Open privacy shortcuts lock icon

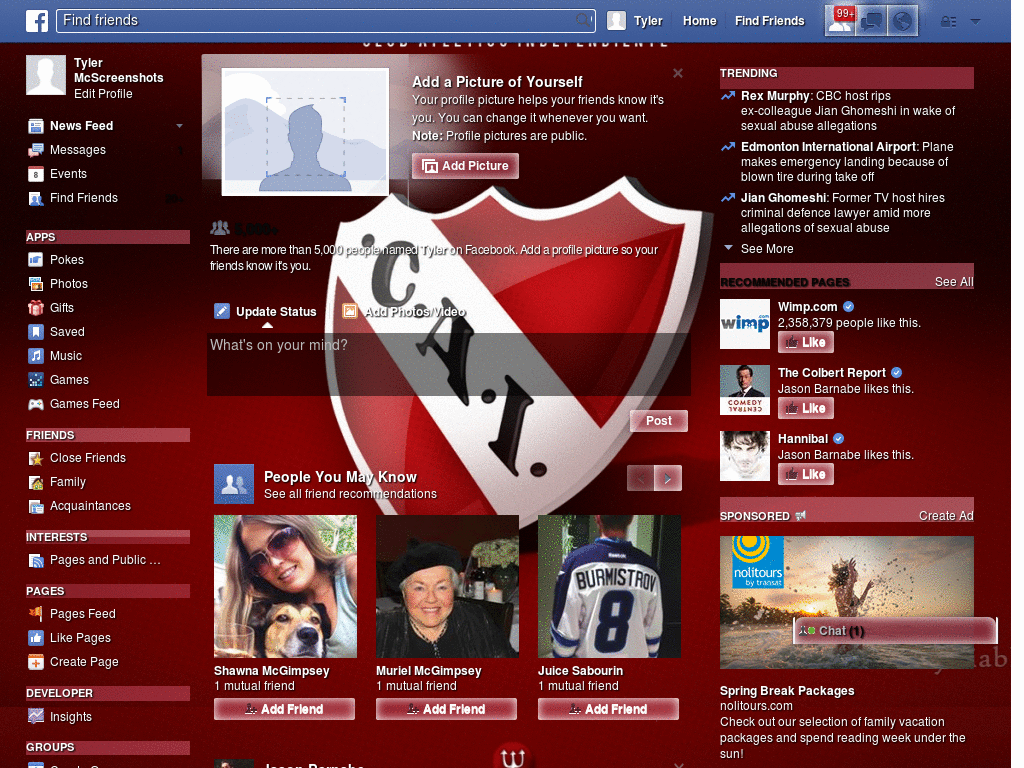tap(948, 22)
